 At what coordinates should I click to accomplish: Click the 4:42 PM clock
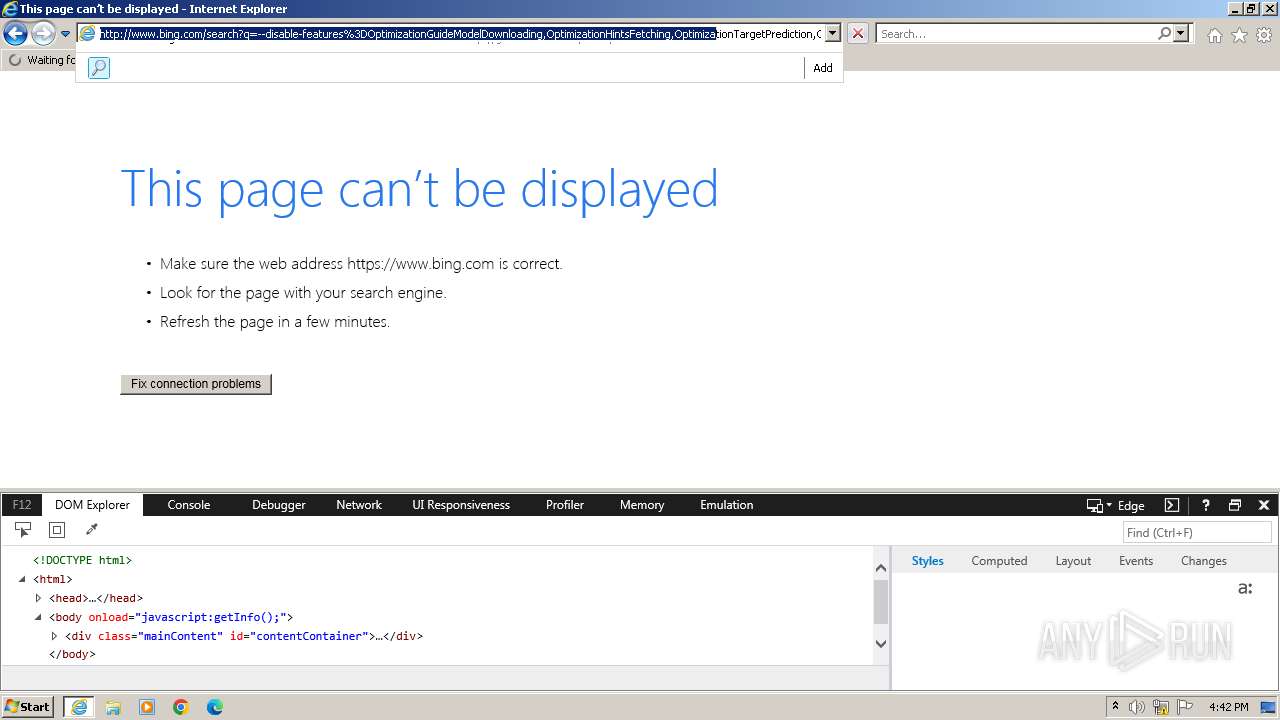(x=1228, y=707)
